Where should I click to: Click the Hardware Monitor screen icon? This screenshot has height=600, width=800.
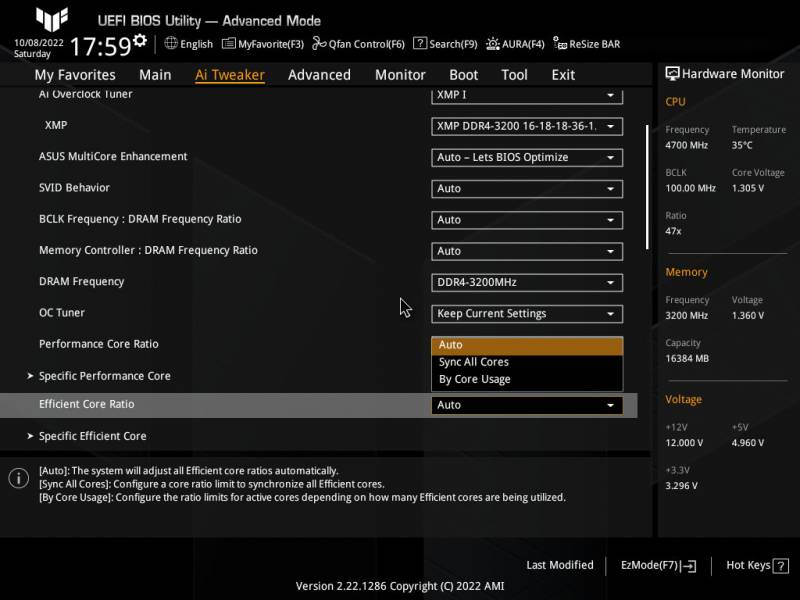(672, 74)
